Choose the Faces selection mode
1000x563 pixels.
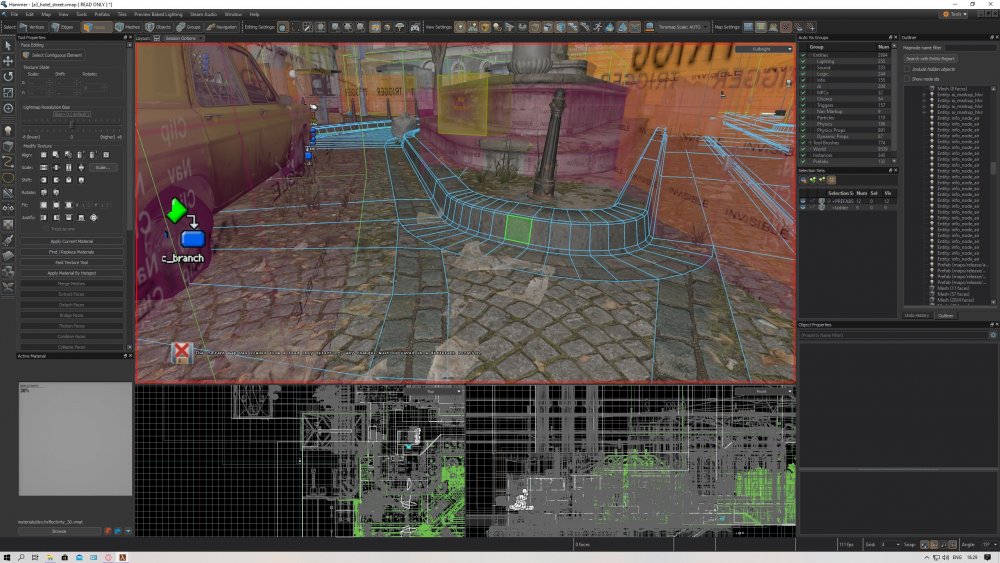point(97,27)
